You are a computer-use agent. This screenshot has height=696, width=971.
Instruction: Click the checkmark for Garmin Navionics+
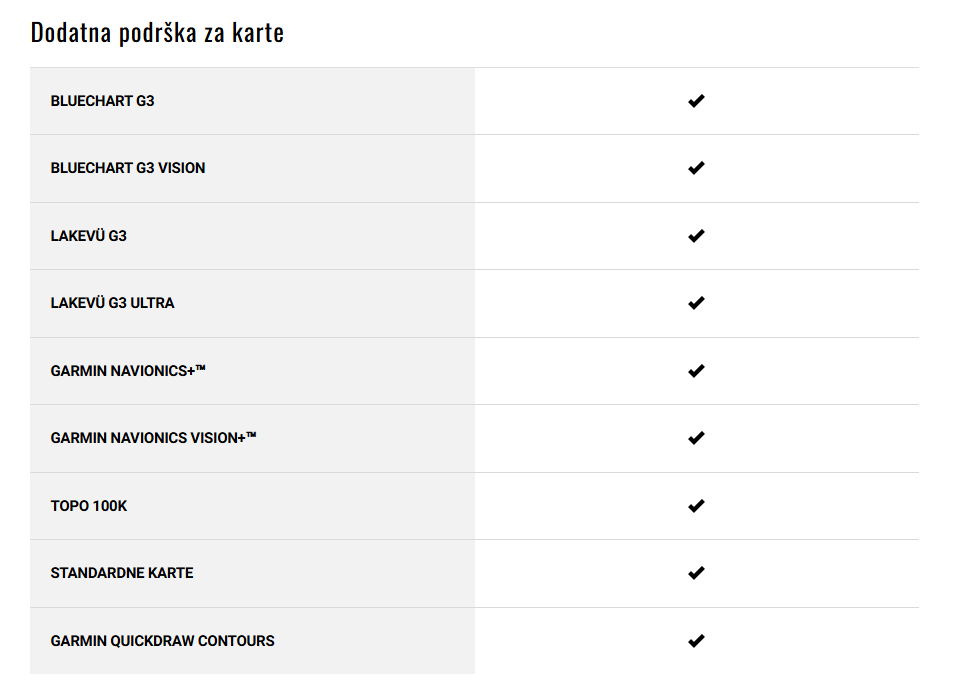(x=696, y=371)
